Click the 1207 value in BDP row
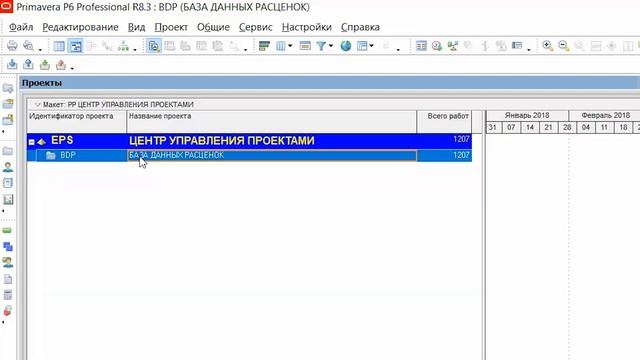Image resolution: width=640 pixels, height=360 pixels. 461,155
